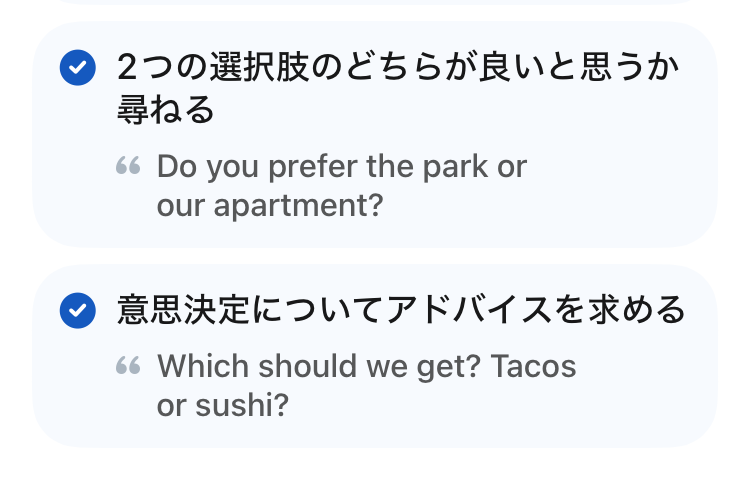750x482 pixels.
Task: Click the word "Tacos" in the example
Action: coord(533,366)
